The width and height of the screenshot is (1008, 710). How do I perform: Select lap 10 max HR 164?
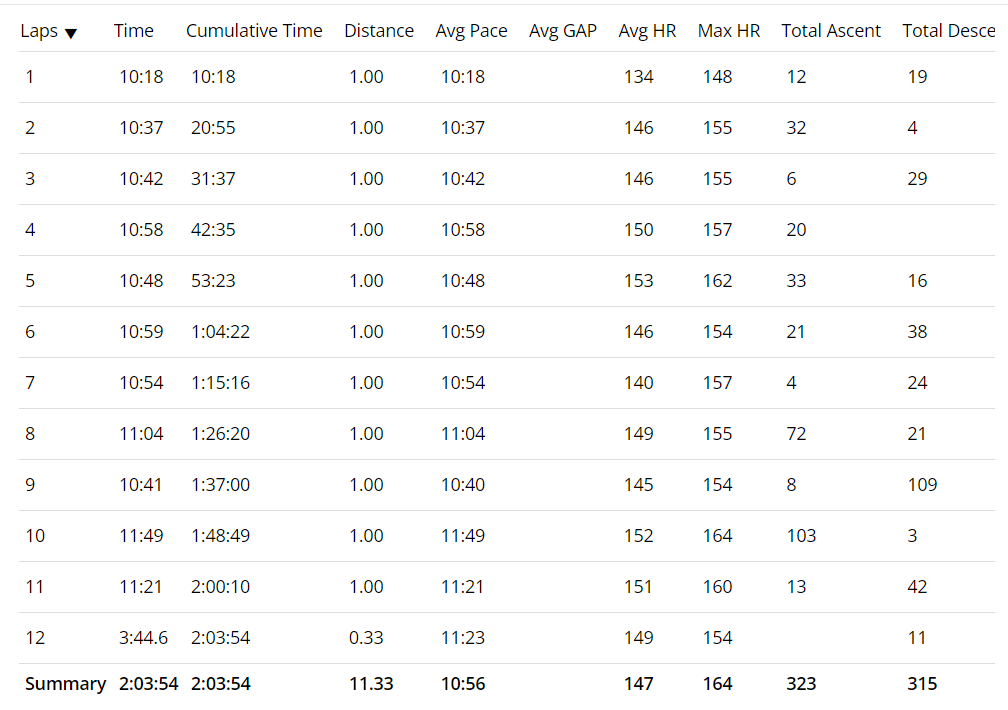pyautogui.click(x=717, y=536)
